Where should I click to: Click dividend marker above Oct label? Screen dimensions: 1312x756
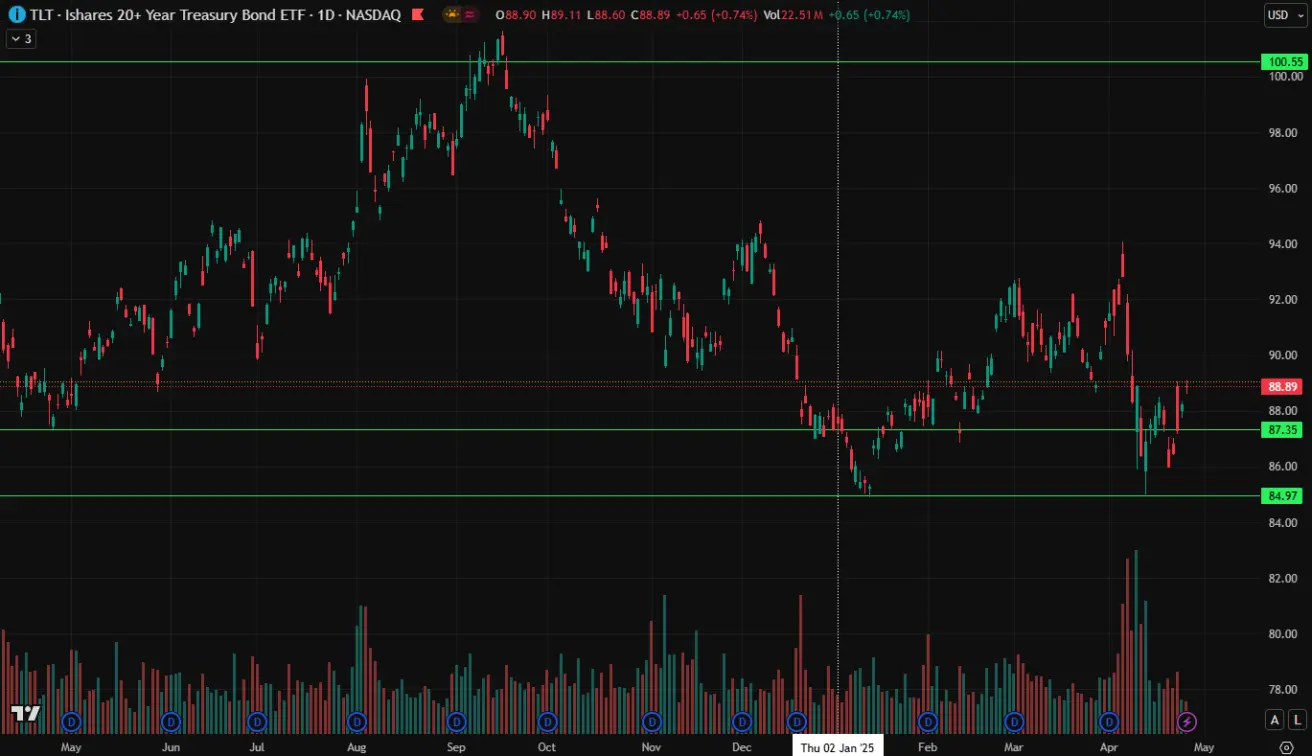click(547, 721)
